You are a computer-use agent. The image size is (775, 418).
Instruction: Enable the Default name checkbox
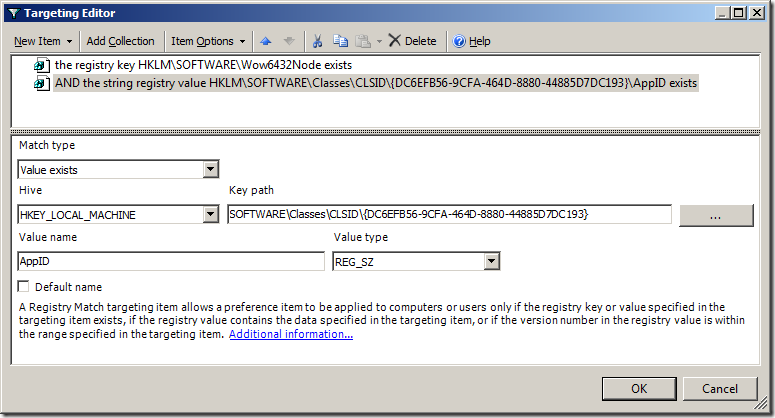click(24, 287)
